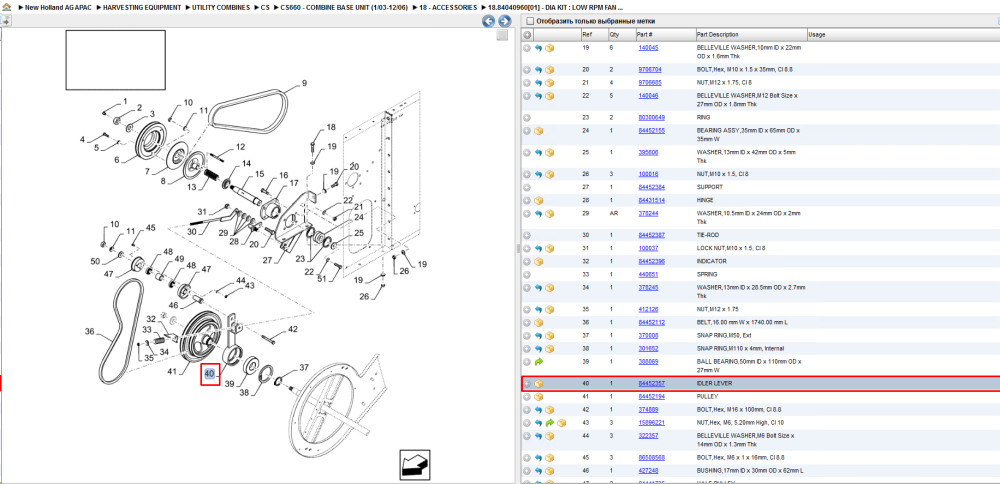Click green arrow icon on ref 43 row
Screen dimensions: 1000x484
coord(549,423)
